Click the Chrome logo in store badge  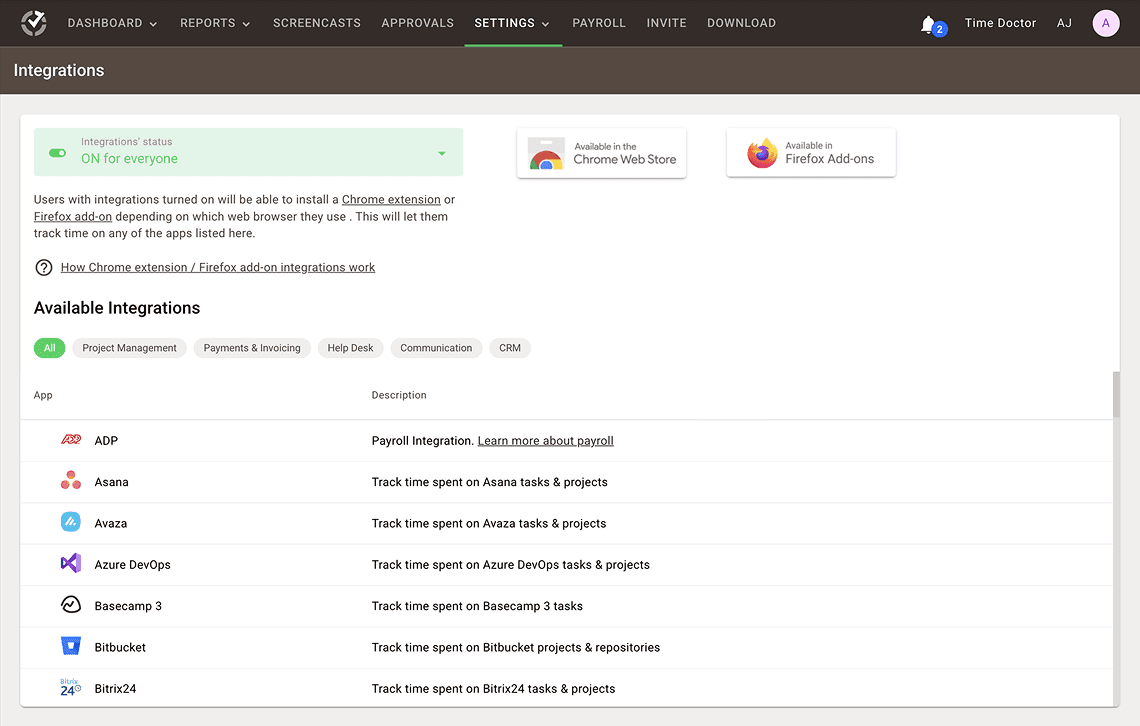(x=546, y=153)
